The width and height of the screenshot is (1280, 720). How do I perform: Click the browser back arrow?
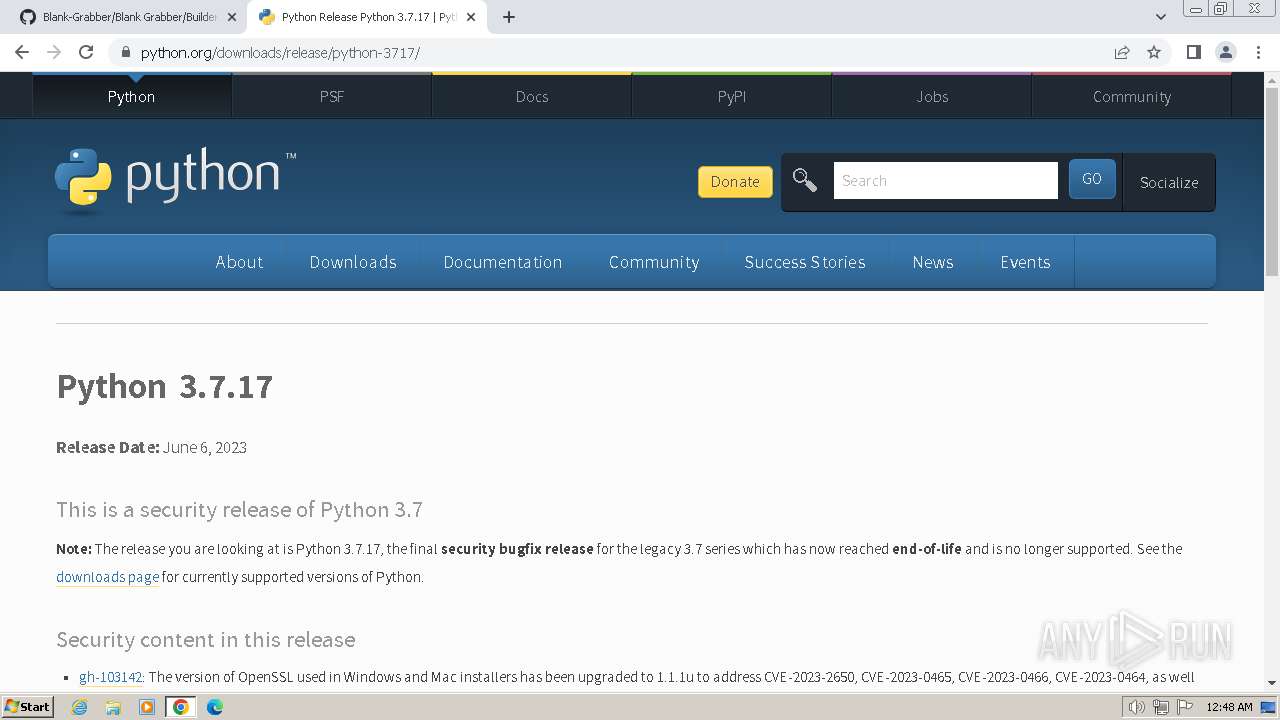[x=22, y=52]
